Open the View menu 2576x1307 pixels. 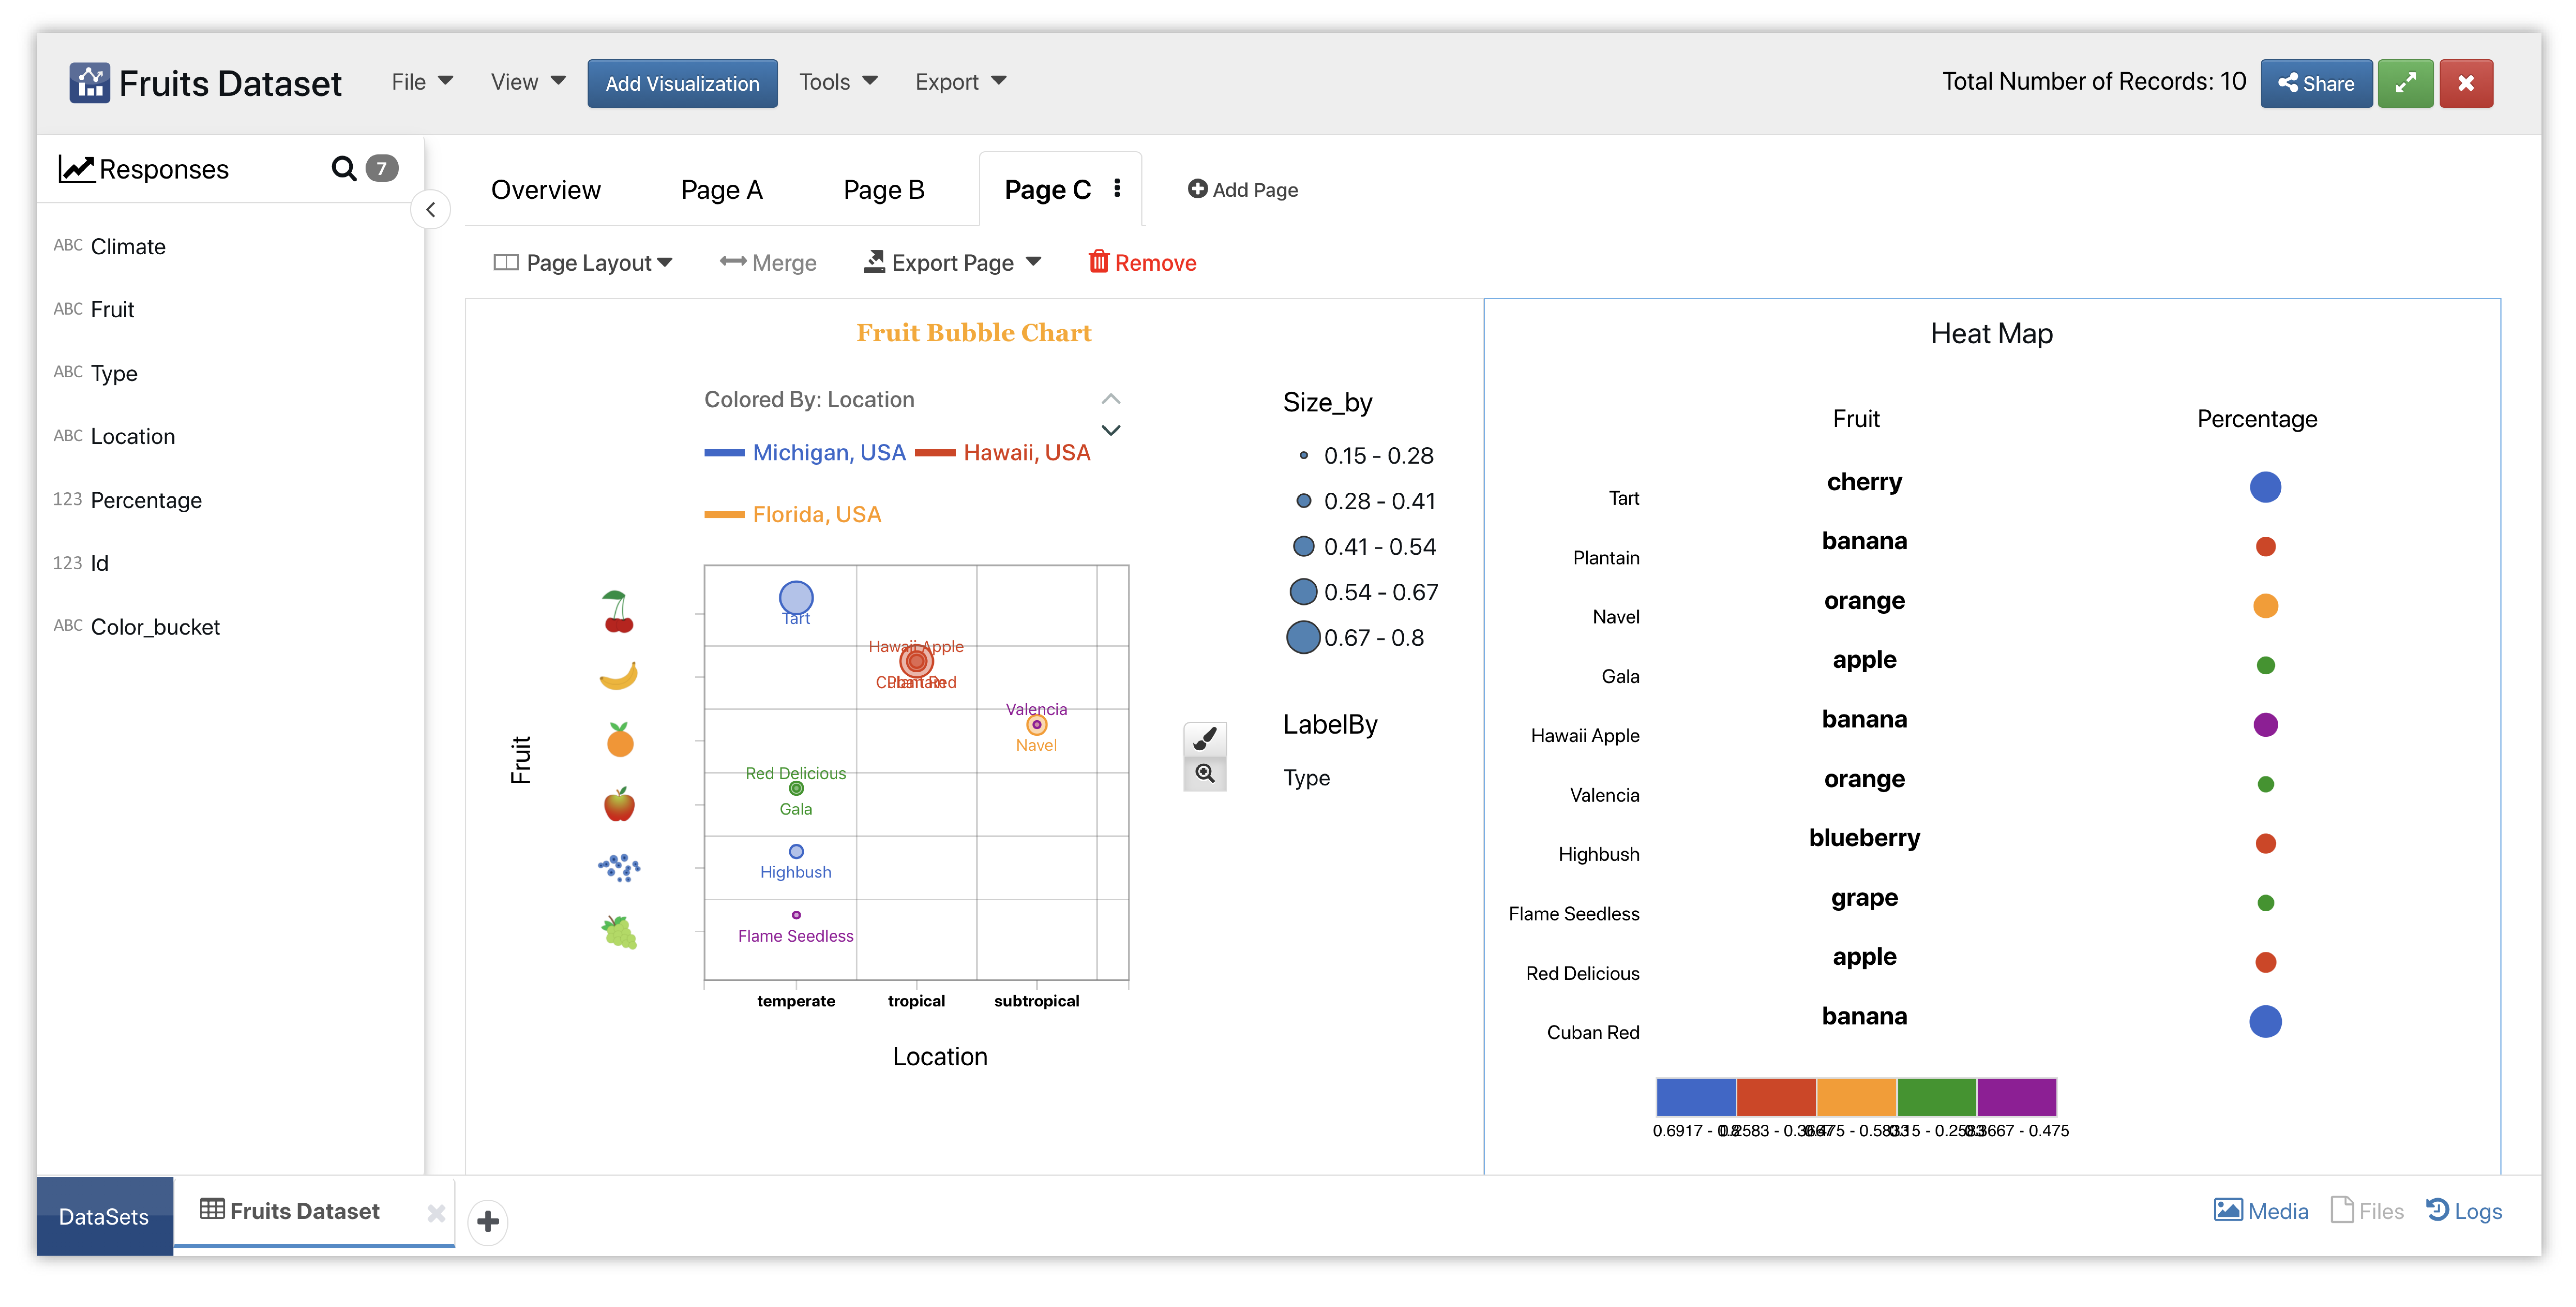pyautogui.click(x=528, y=82)
